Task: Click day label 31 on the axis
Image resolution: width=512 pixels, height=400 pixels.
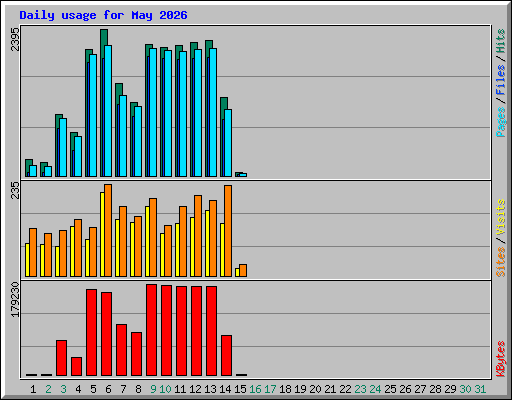Action: point(480,389)
